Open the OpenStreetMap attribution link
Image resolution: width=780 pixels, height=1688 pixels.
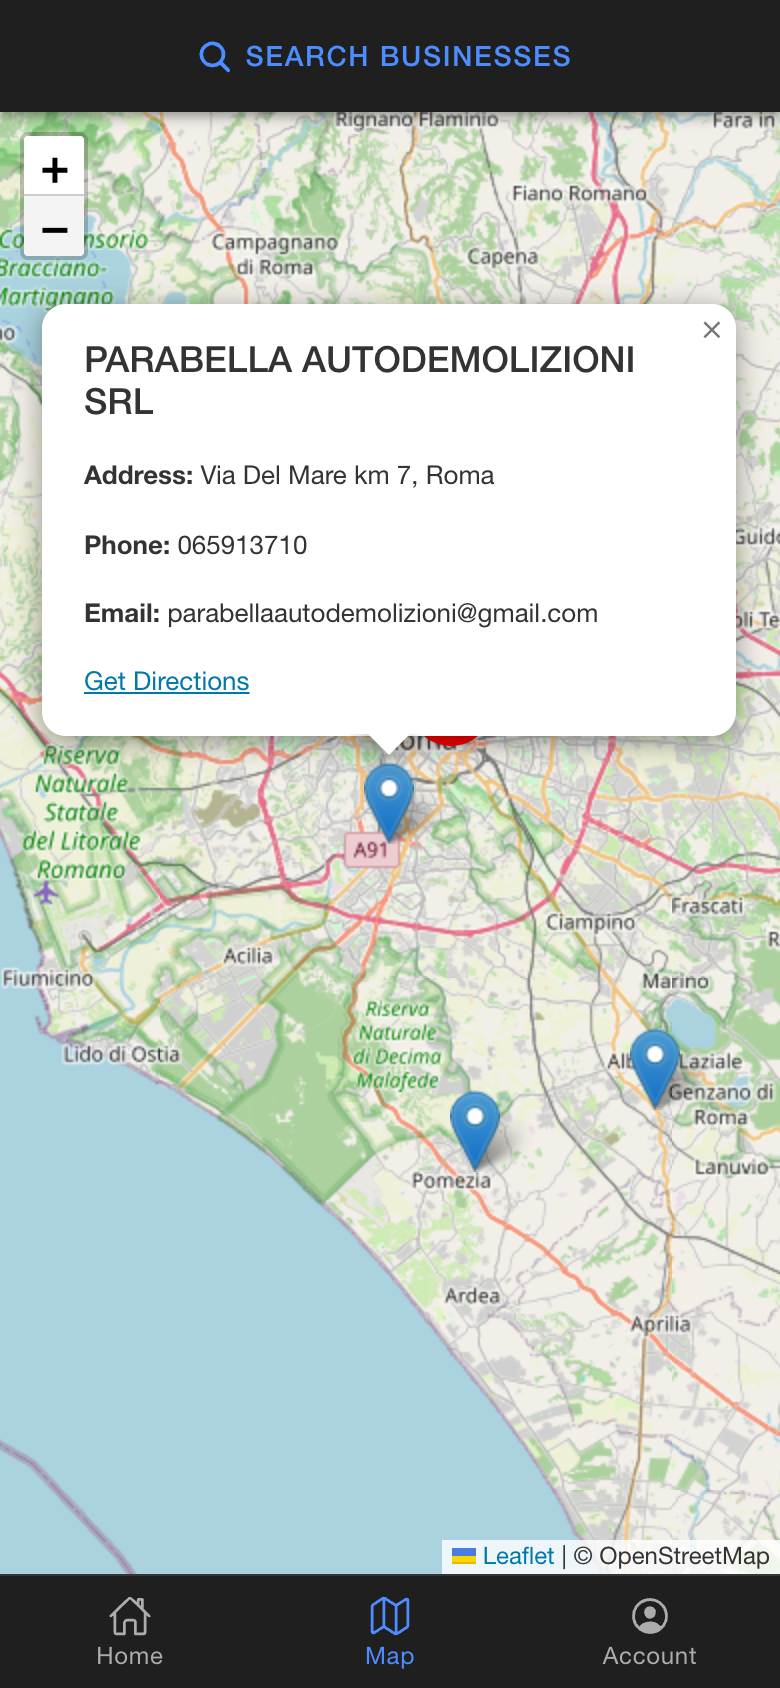tap(684, 1556)
